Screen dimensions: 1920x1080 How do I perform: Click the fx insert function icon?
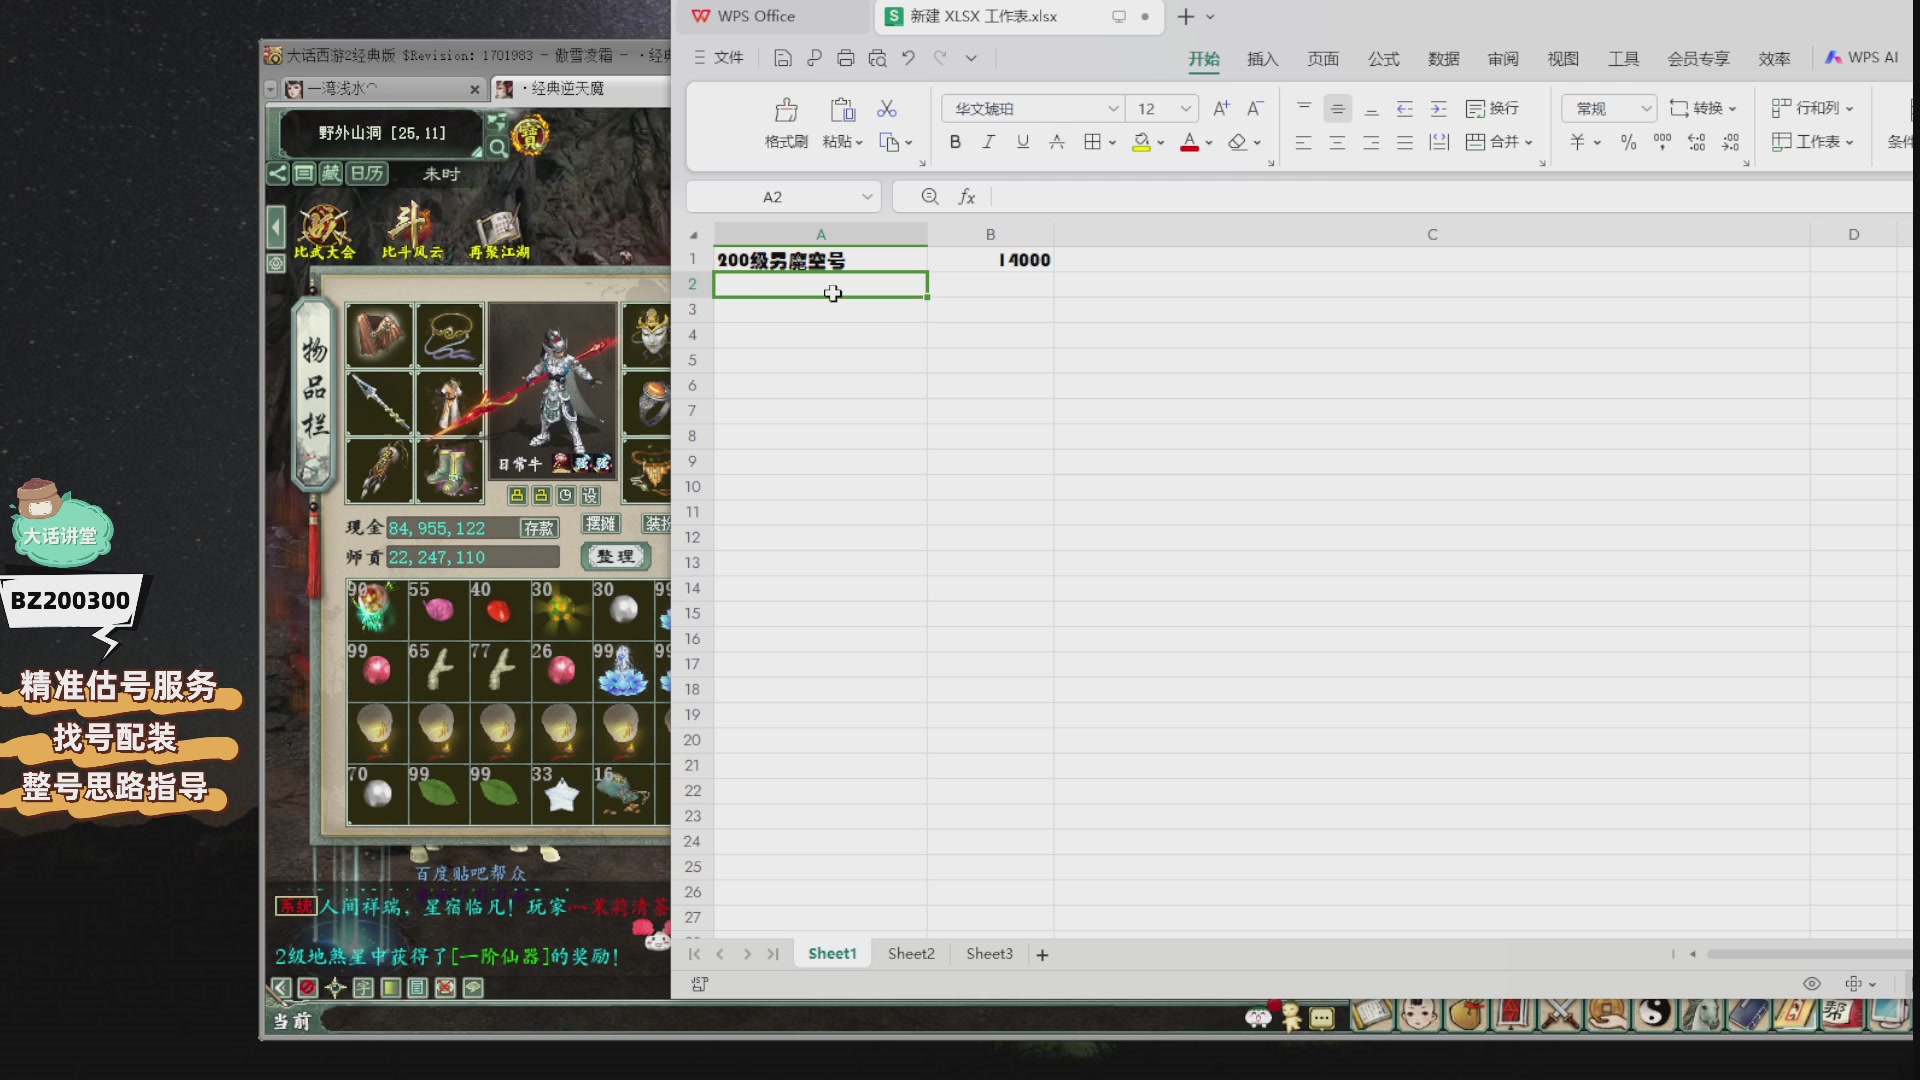pos(967,197)
